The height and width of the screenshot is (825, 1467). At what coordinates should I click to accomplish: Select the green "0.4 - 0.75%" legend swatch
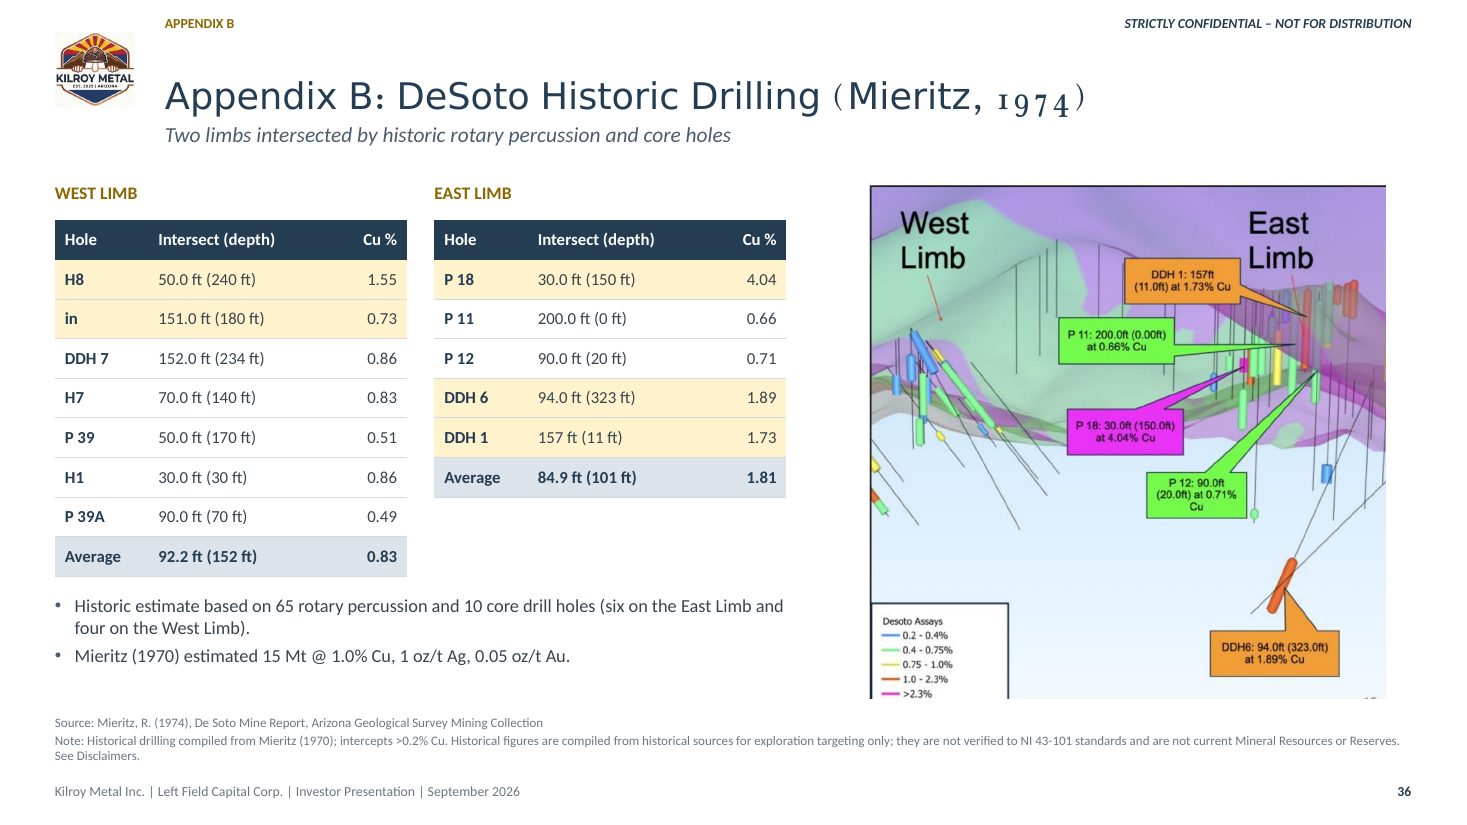pos(890,650)
